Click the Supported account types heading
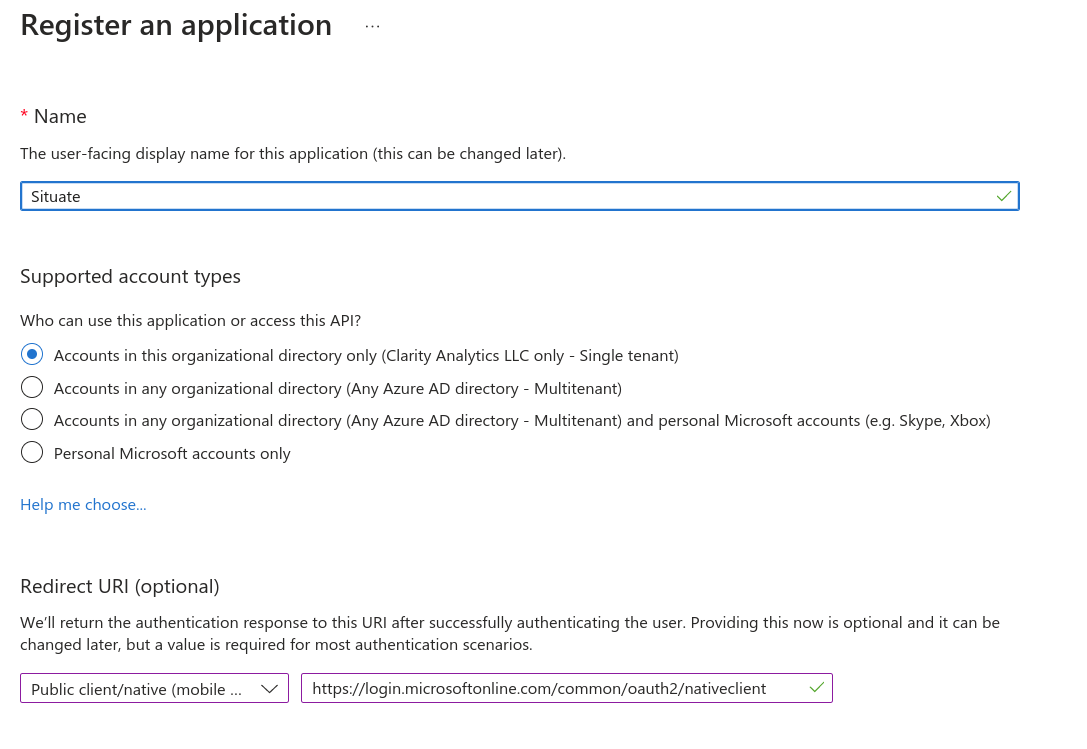The height and width of the screenshot is (749, 1087). point(130,276)
